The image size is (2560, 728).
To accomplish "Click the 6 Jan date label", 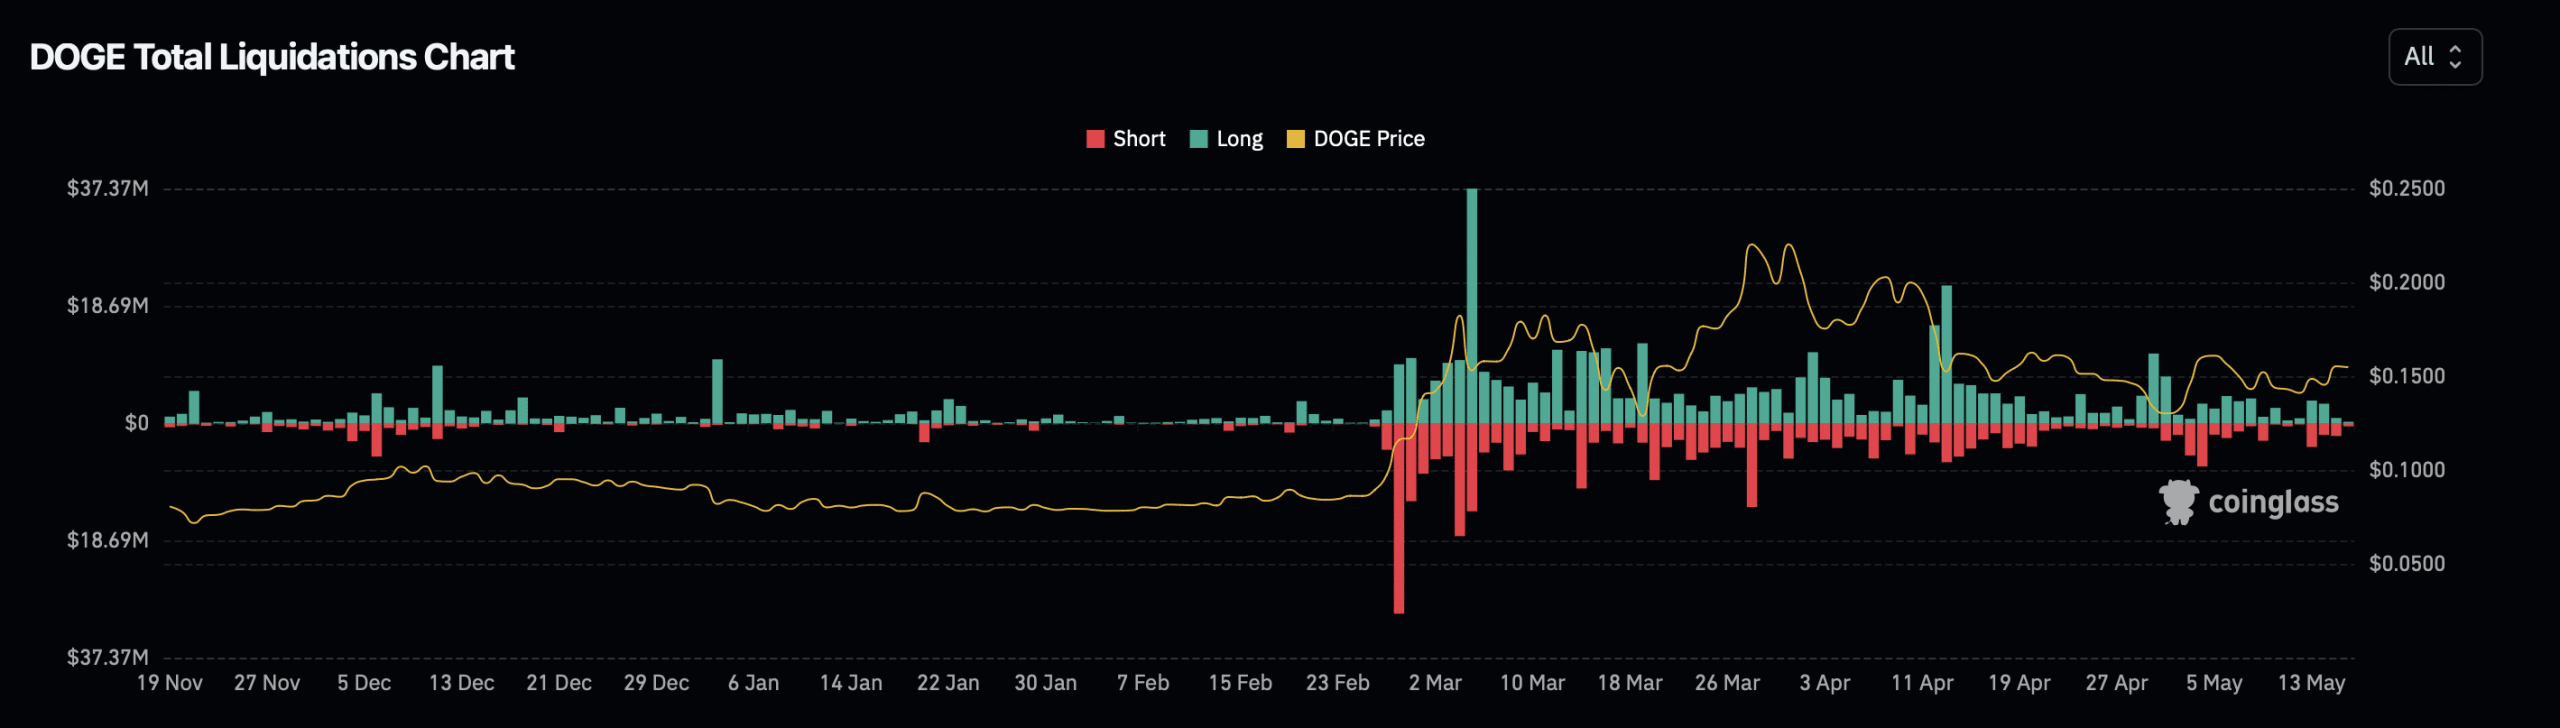I will click(754, 683).
